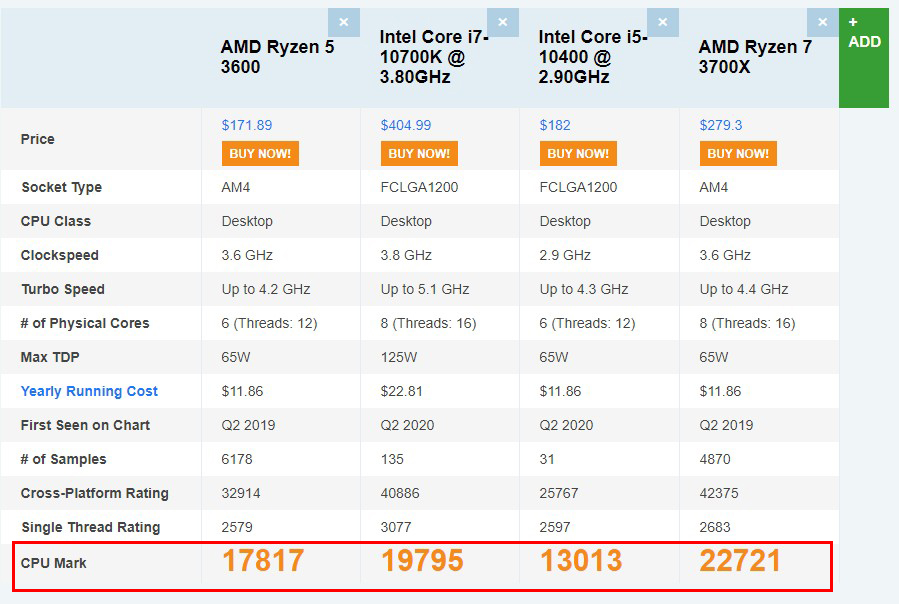Viewport: 899px width, 604px height.
Task: Click the 125W Max TDP value
Action: point(398,357)
